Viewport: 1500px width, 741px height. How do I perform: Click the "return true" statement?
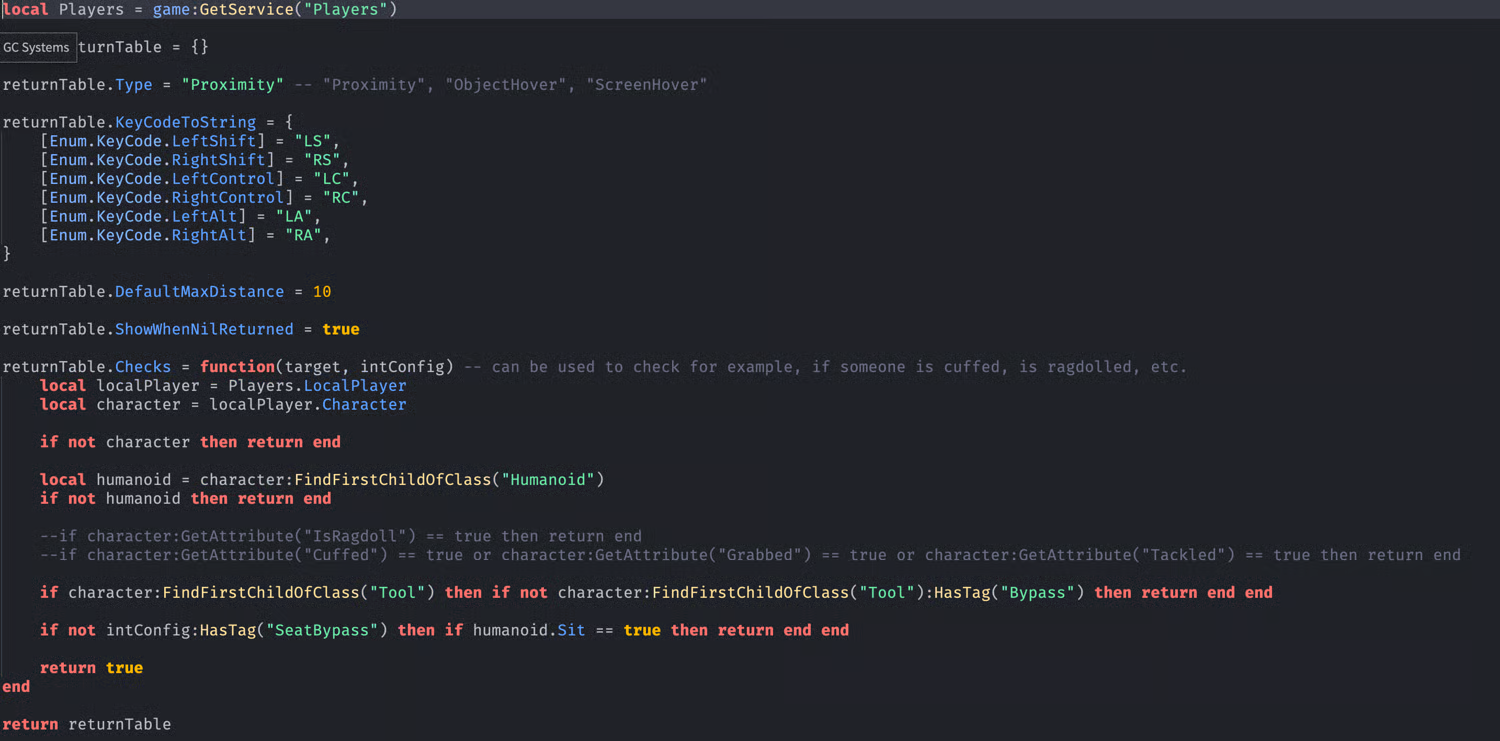click(x=91, y=668)
